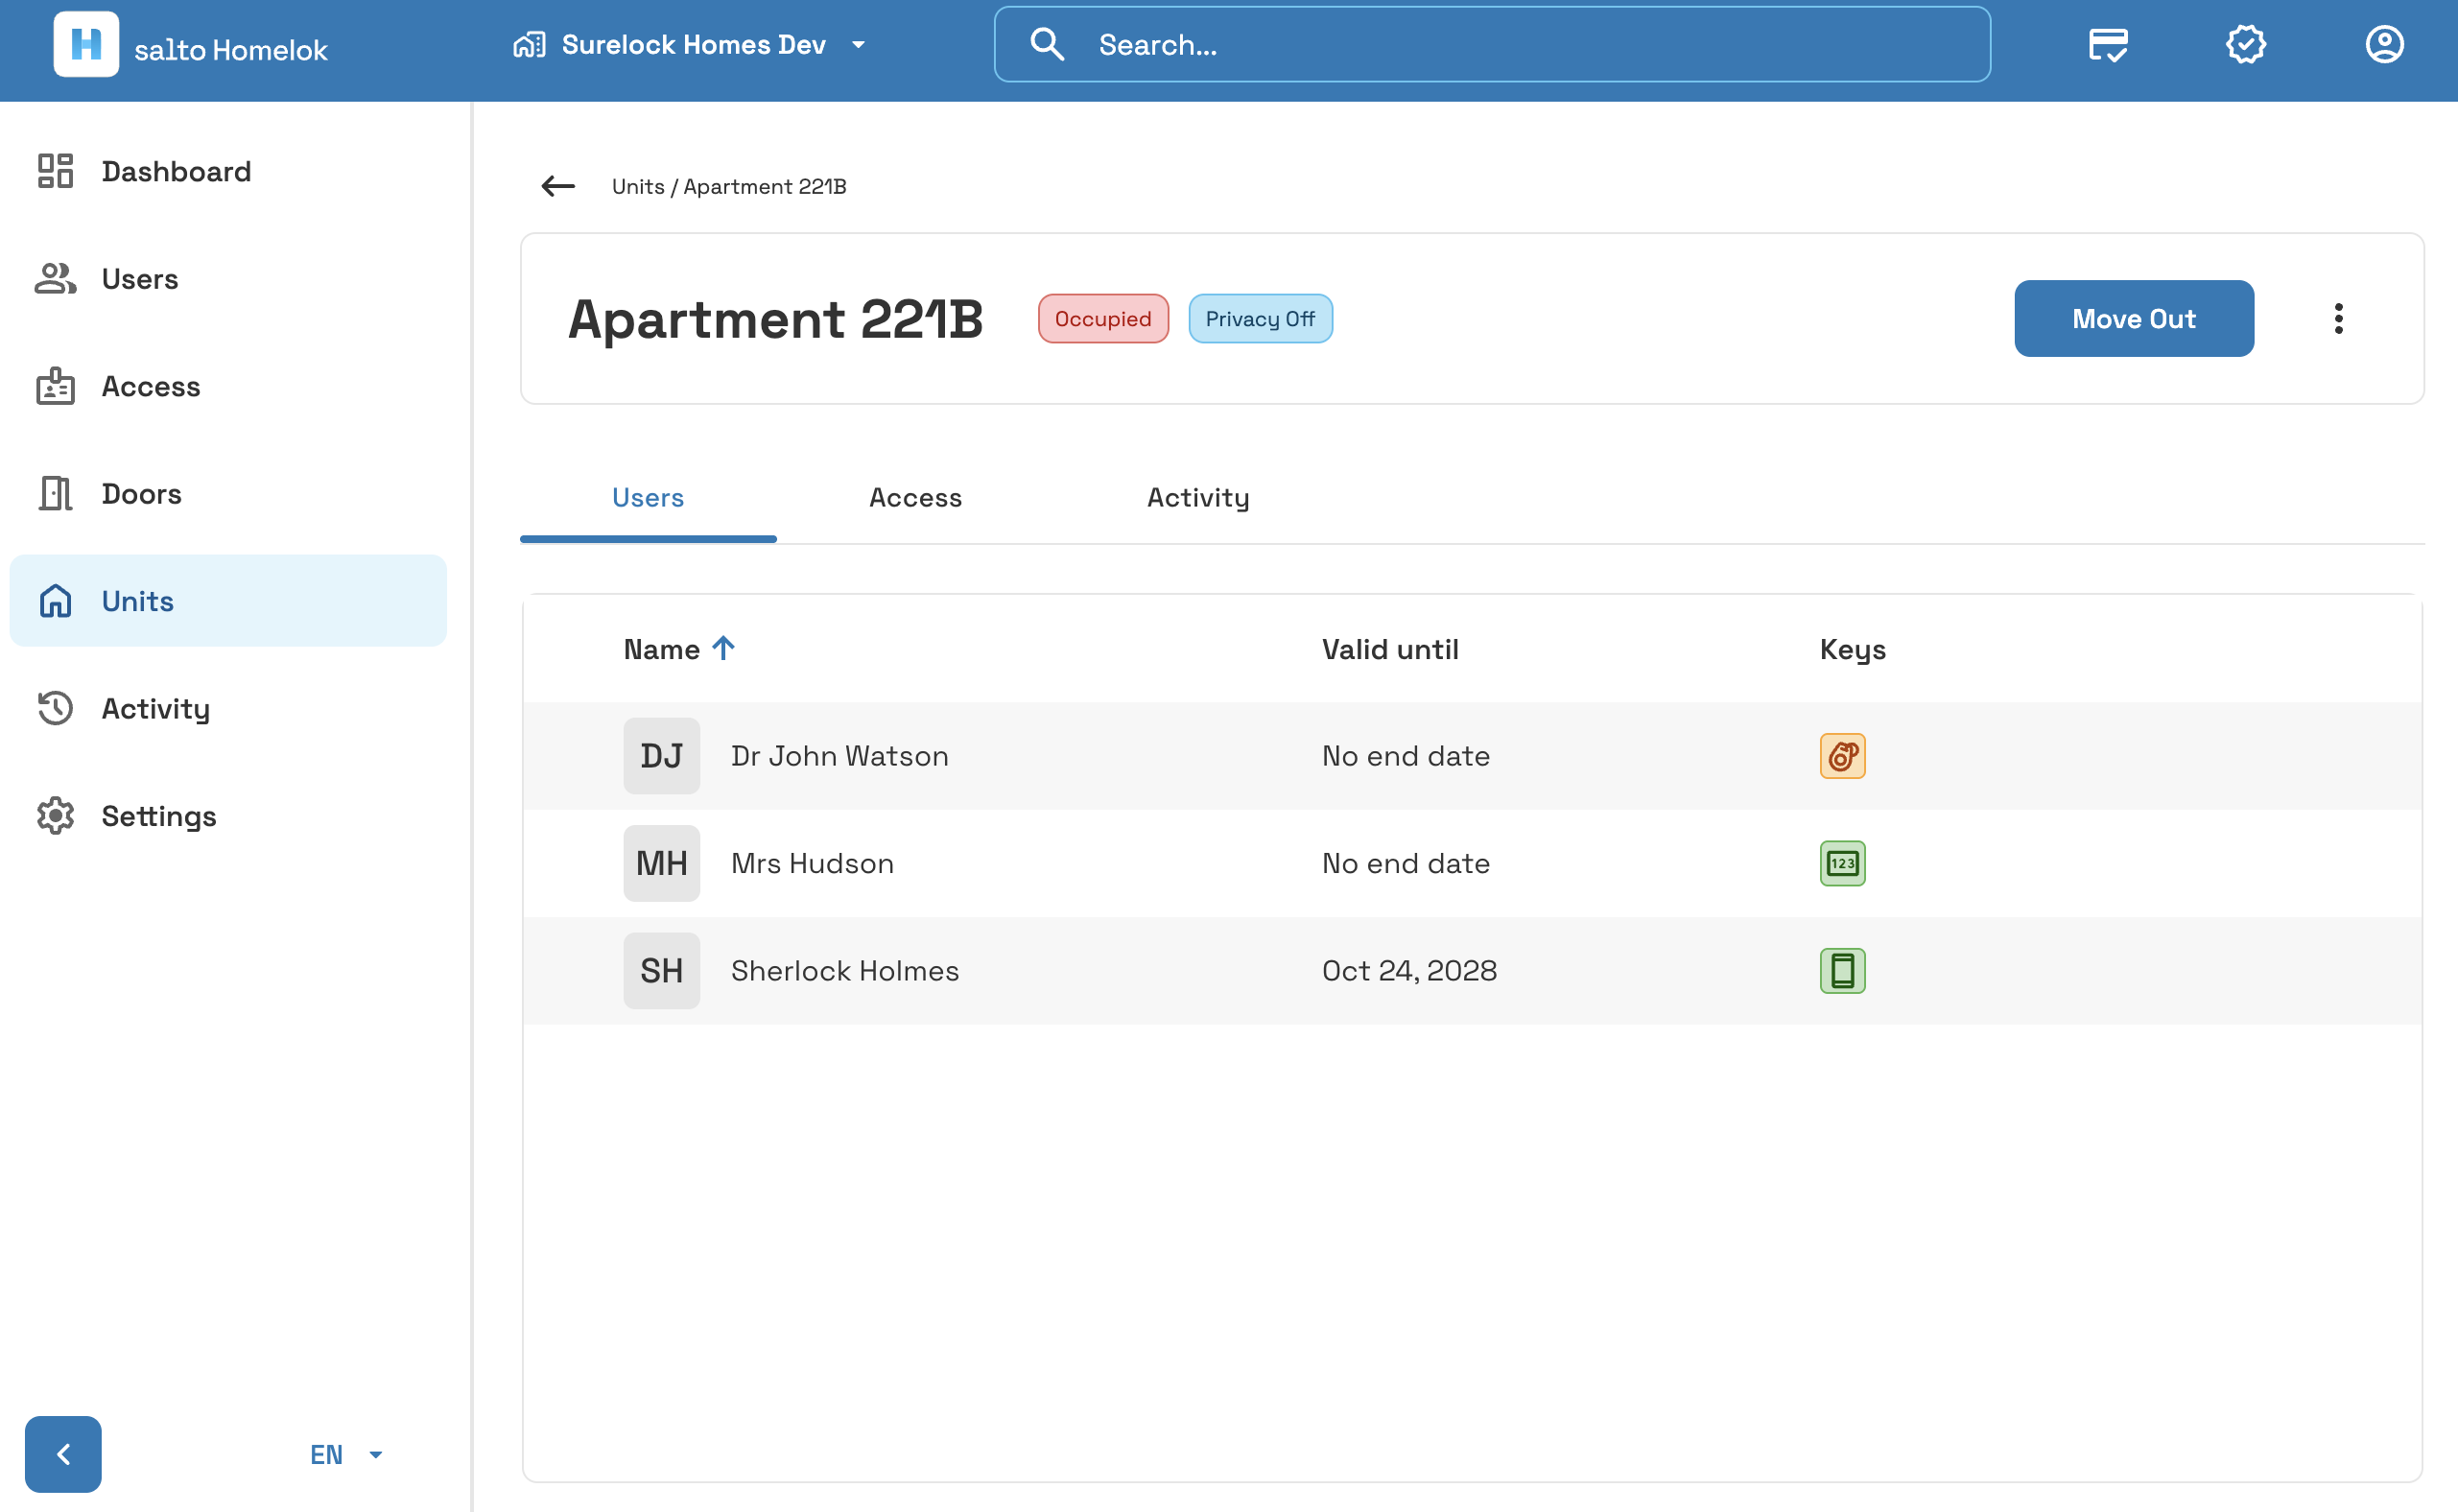The image size is (2458, 1512).
Task: Click Dr John Watson's orange tag key icon
Action: (1842, 756)
